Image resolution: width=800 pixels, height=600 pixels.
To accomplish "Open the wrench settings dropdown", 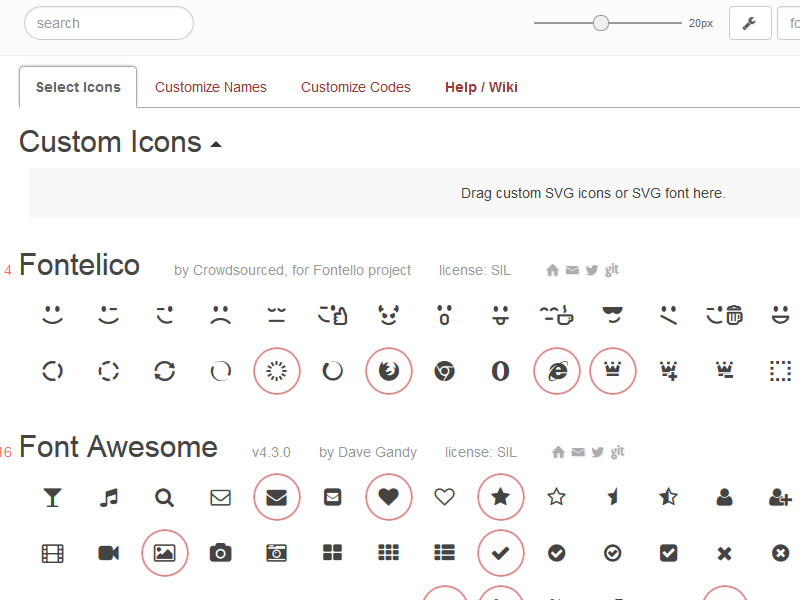I will click(750, 23).
